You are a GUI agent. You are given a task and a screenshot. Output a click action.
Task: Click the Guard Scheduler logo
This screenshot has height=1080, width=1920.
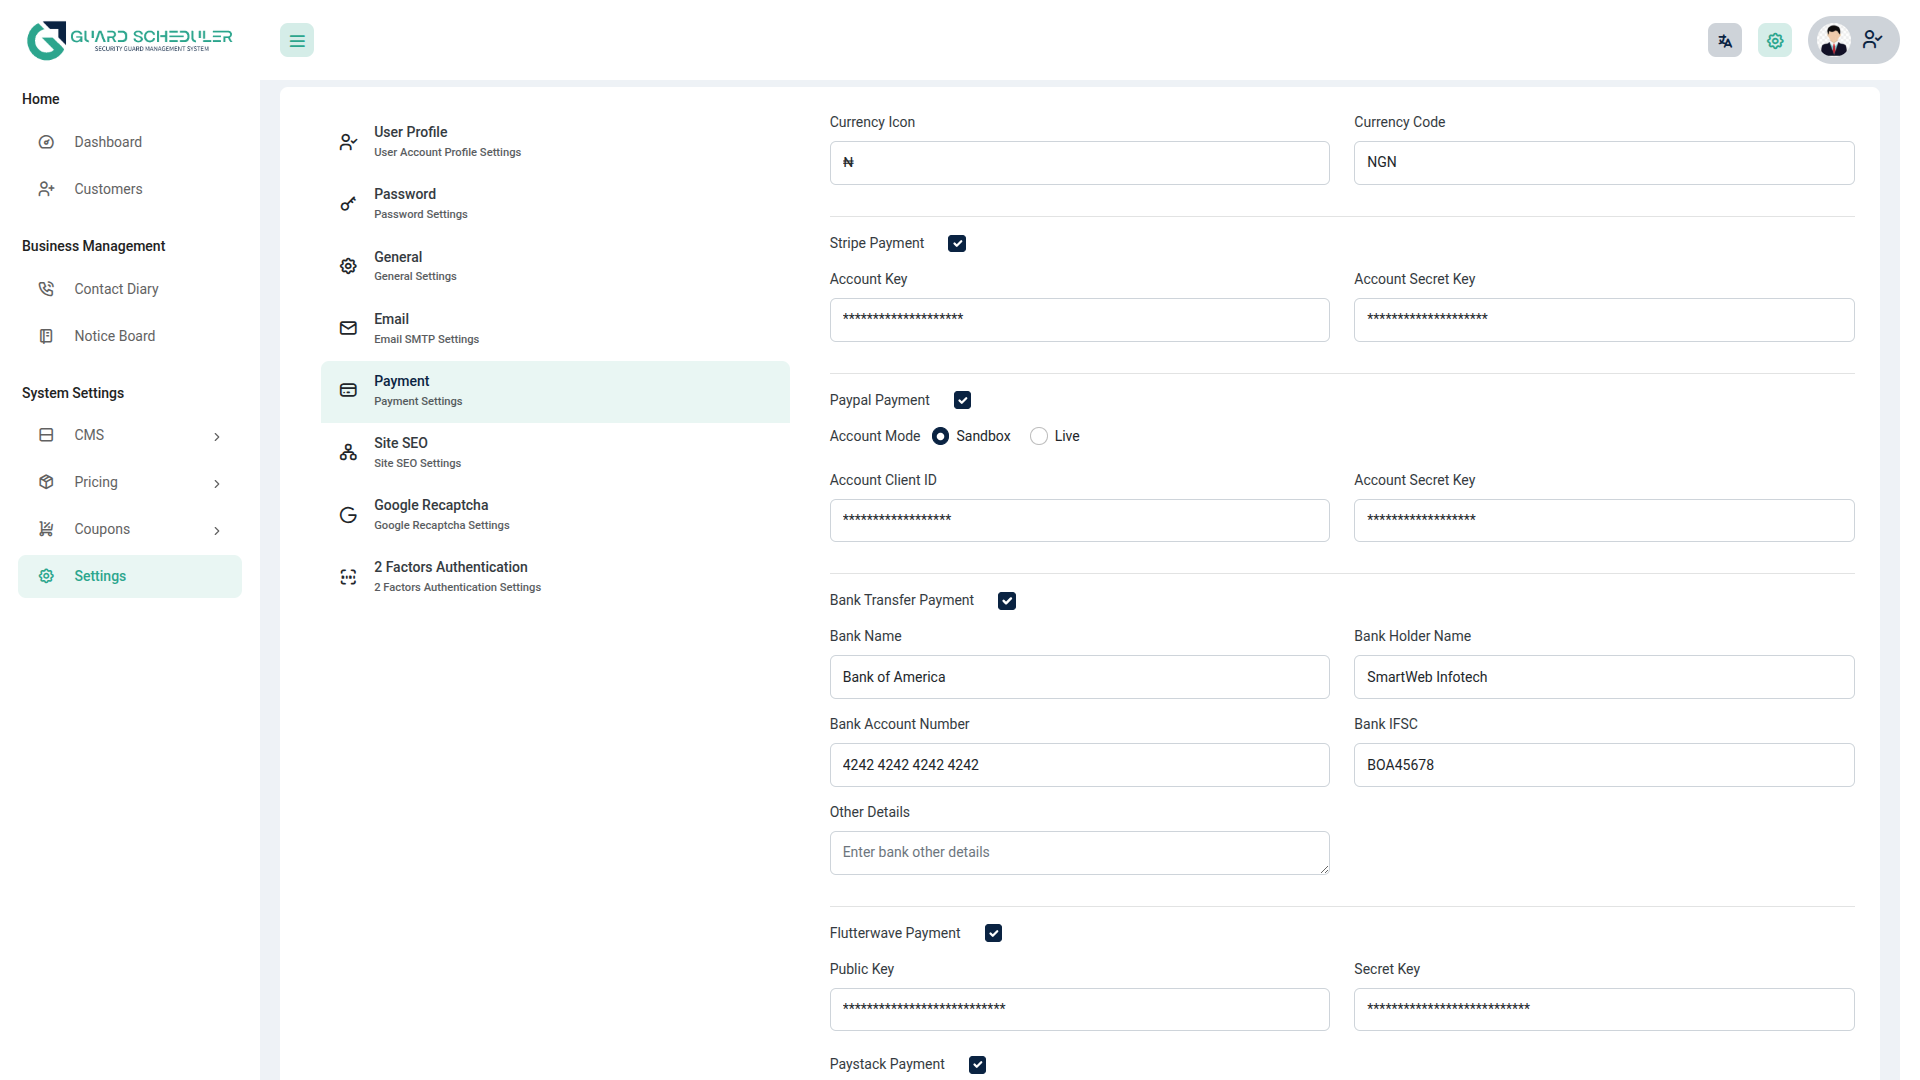(x=129, y=40)
